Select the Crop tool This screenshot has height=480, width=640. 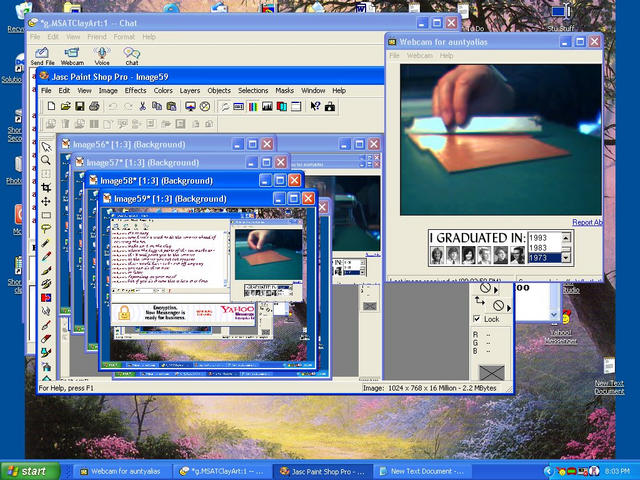point(46,187)
